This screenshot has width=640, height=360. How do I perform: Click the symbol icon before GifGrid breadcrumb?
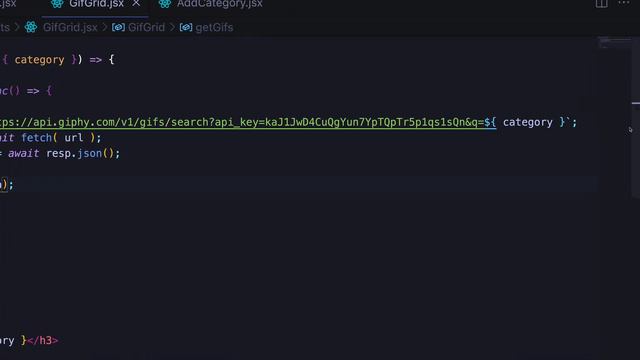[118, 27]
